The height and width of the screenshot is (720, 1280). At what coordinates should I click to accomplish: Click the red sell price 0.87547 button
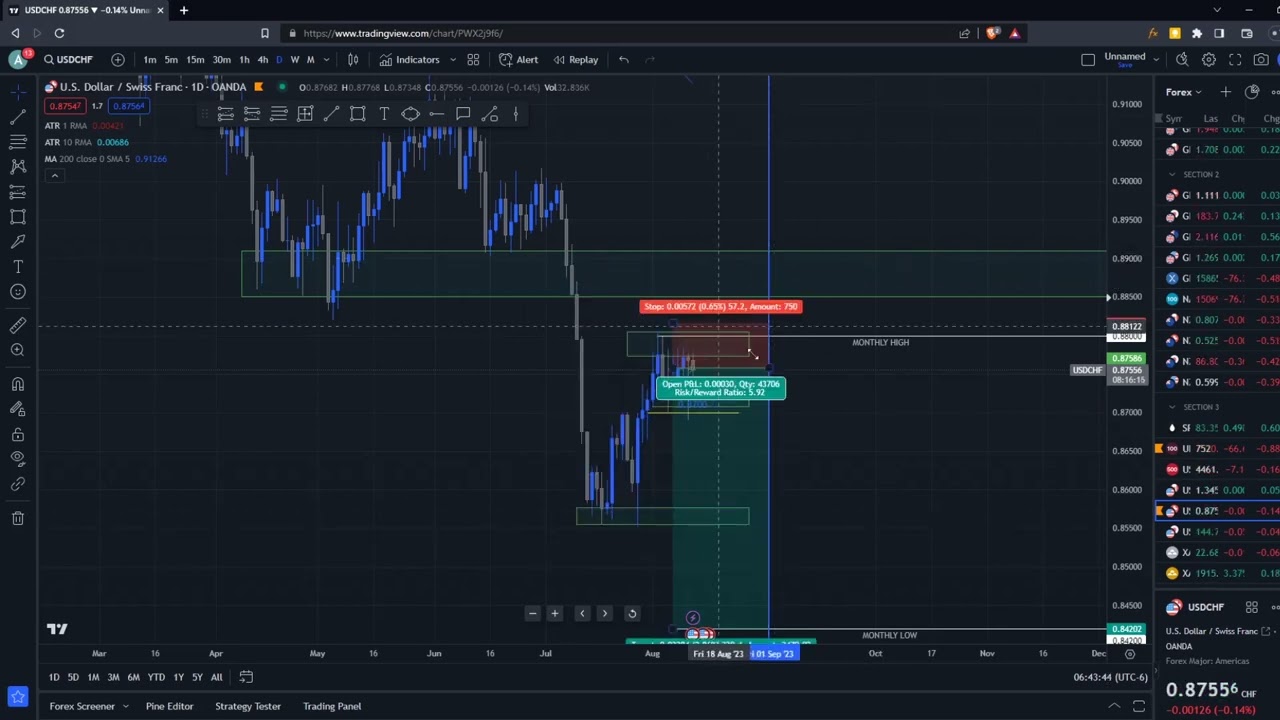65,106
